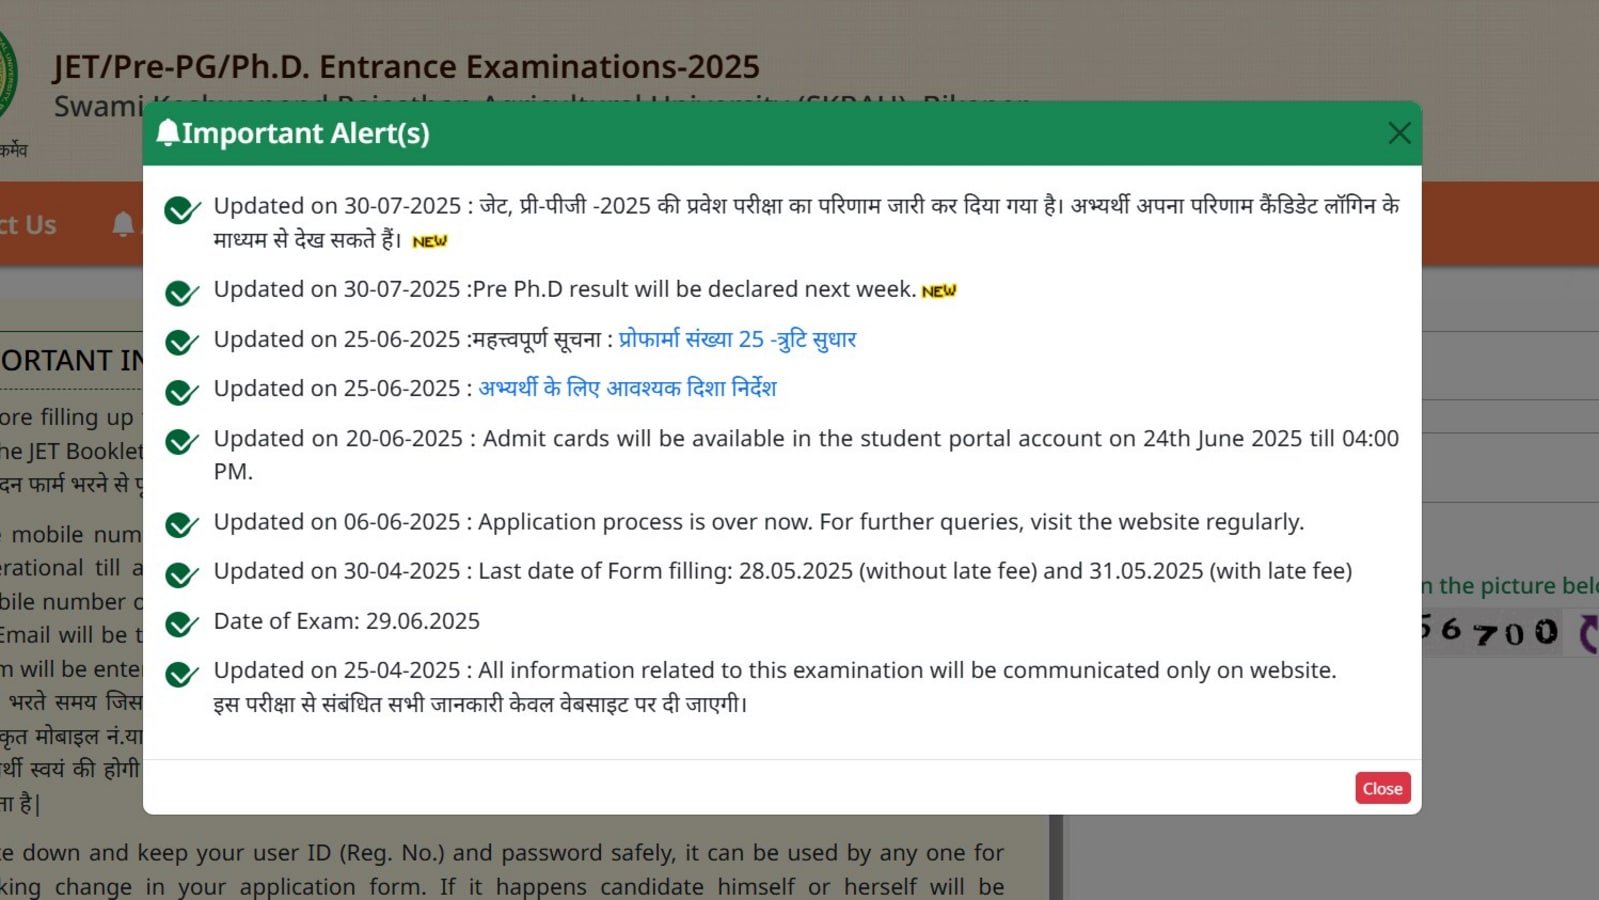Click the NEW badge after the Hindi result announcement
Image resolution: width=1599 pixels, height=900 pixels.
click(429, 241)
